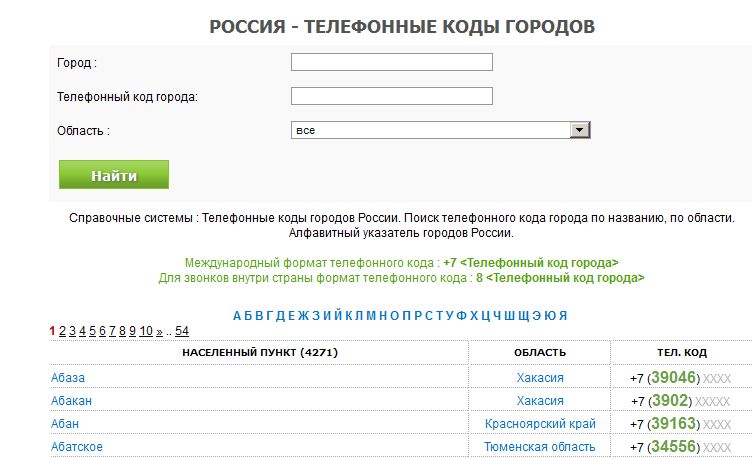Go to page 5 of results
This screenshot has height=459, width=752.
[93, 331]
